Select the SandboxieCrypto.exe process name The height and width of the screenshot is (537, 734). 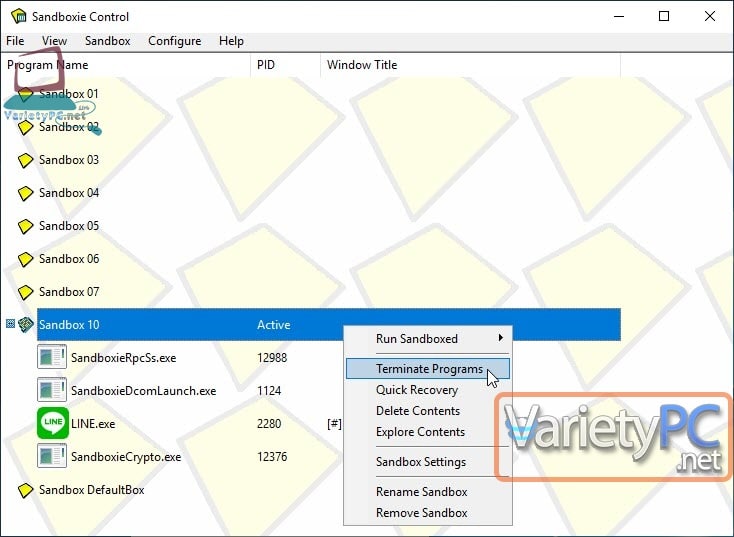[126, 457]
